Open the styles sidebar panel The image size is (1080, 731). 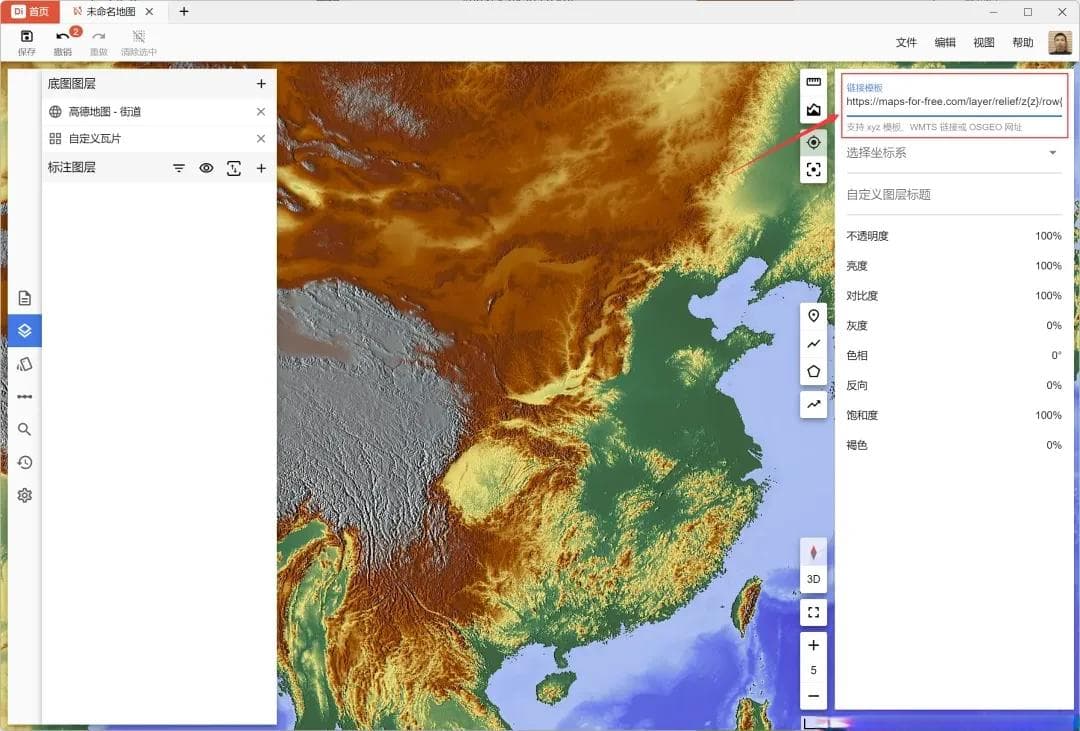[25, 364]
